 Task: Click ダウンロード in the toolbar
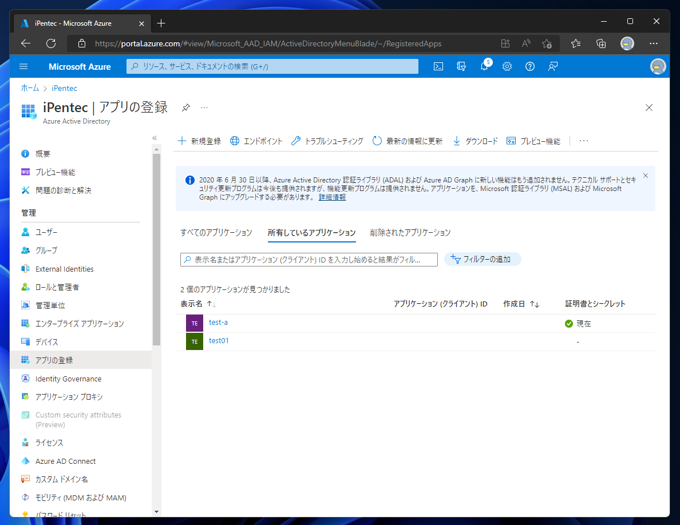(x=475, y=141)
